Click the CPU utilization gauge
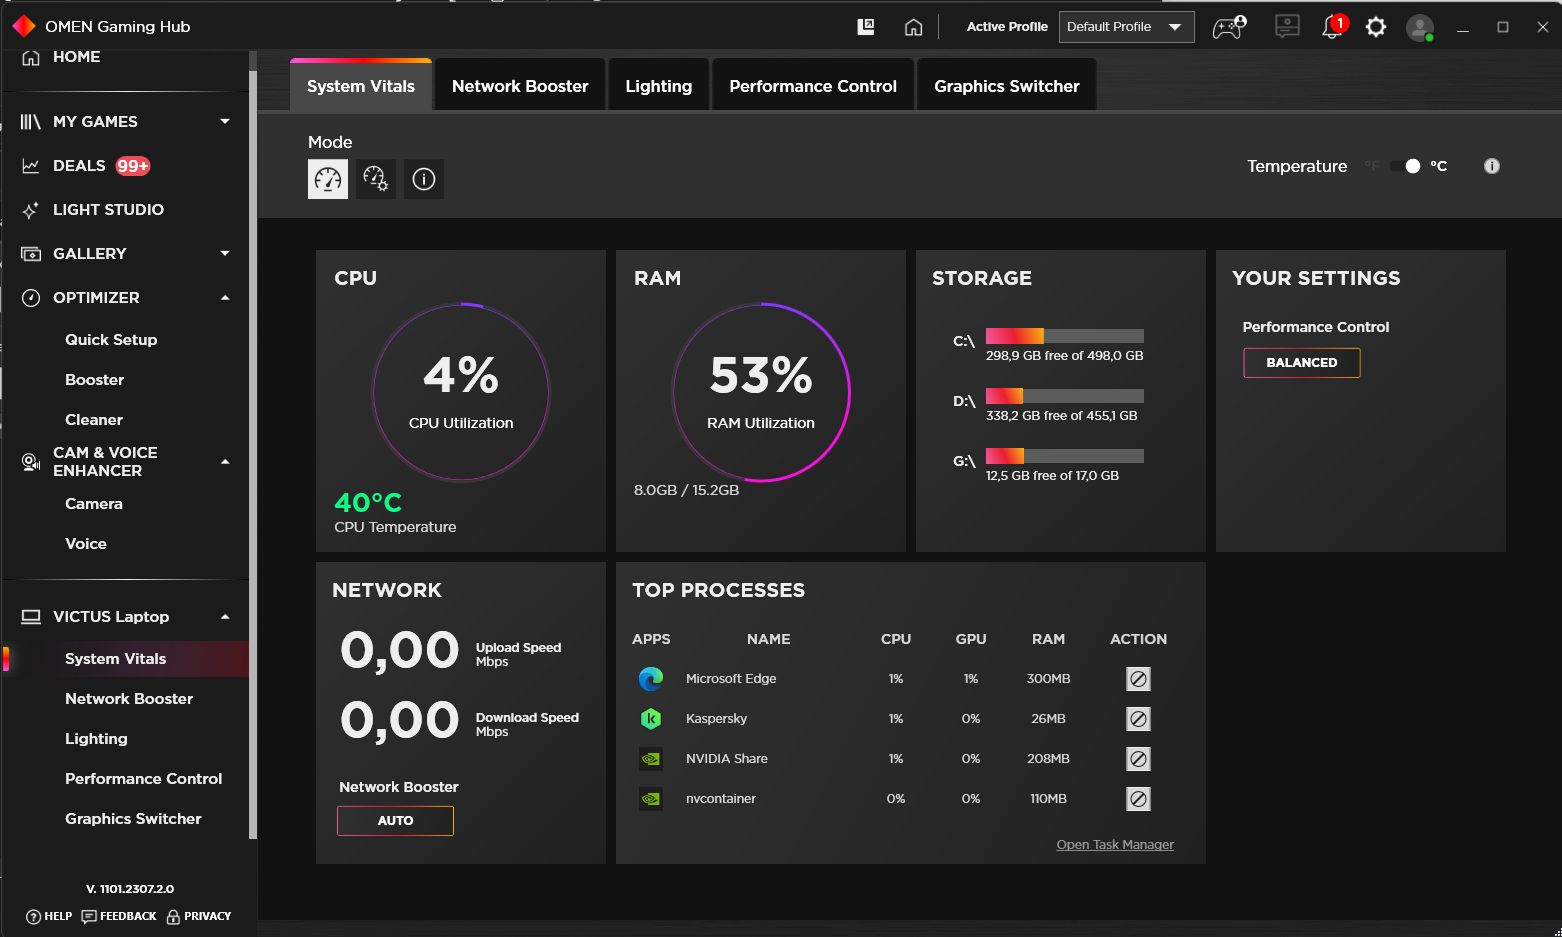 point(461,392)
